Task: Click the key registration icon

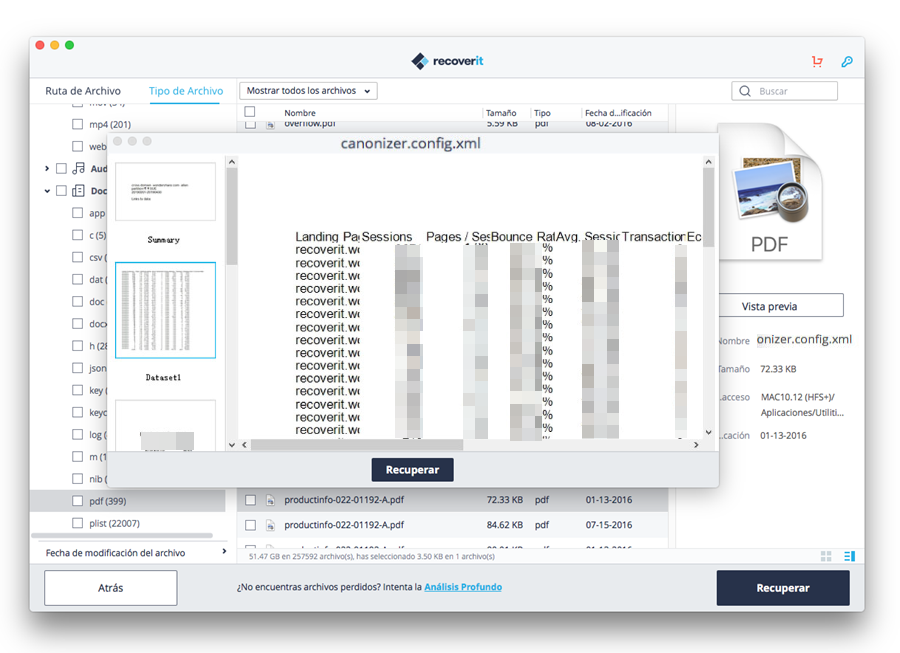Action: pyautogui.click(x=847, y=61)
